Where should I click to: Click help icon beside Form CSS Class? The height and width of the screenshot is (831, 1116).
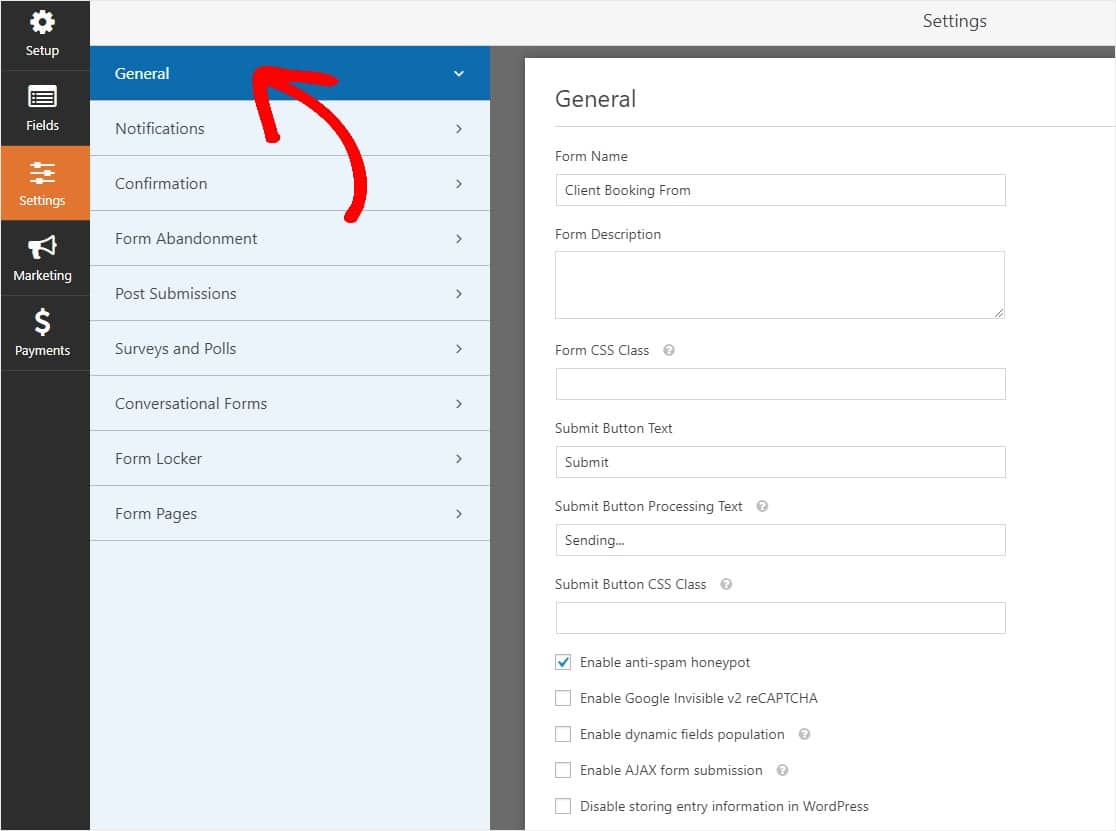pos(668,350)
